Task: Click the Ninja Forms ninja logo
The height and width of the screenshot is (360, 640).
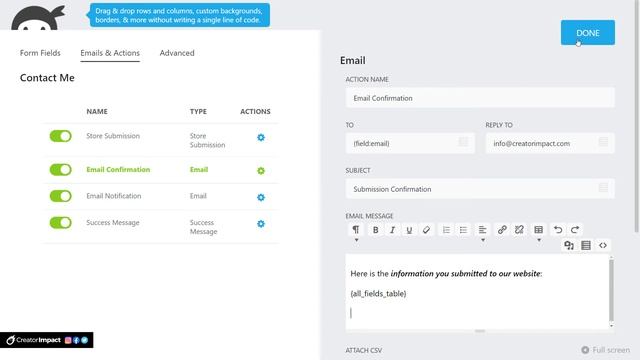Action: pos(38,18)
